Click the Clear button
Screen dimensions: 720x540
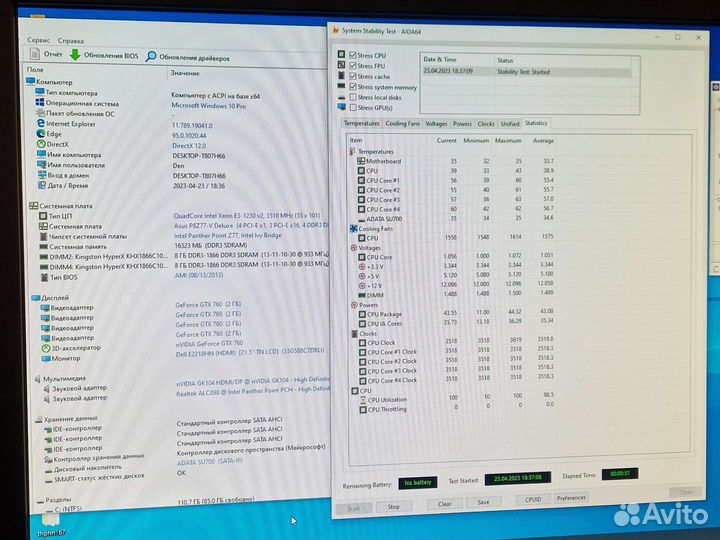coord(444,504)
